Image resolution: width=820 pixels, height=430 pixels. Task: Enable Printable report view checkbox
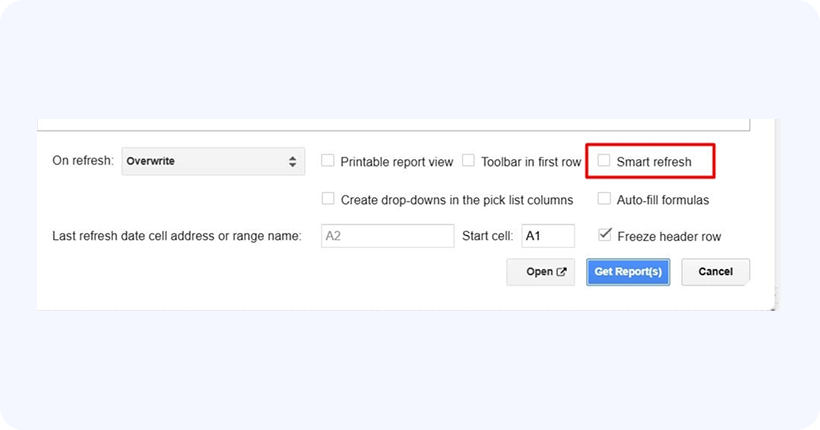(328, 160)
